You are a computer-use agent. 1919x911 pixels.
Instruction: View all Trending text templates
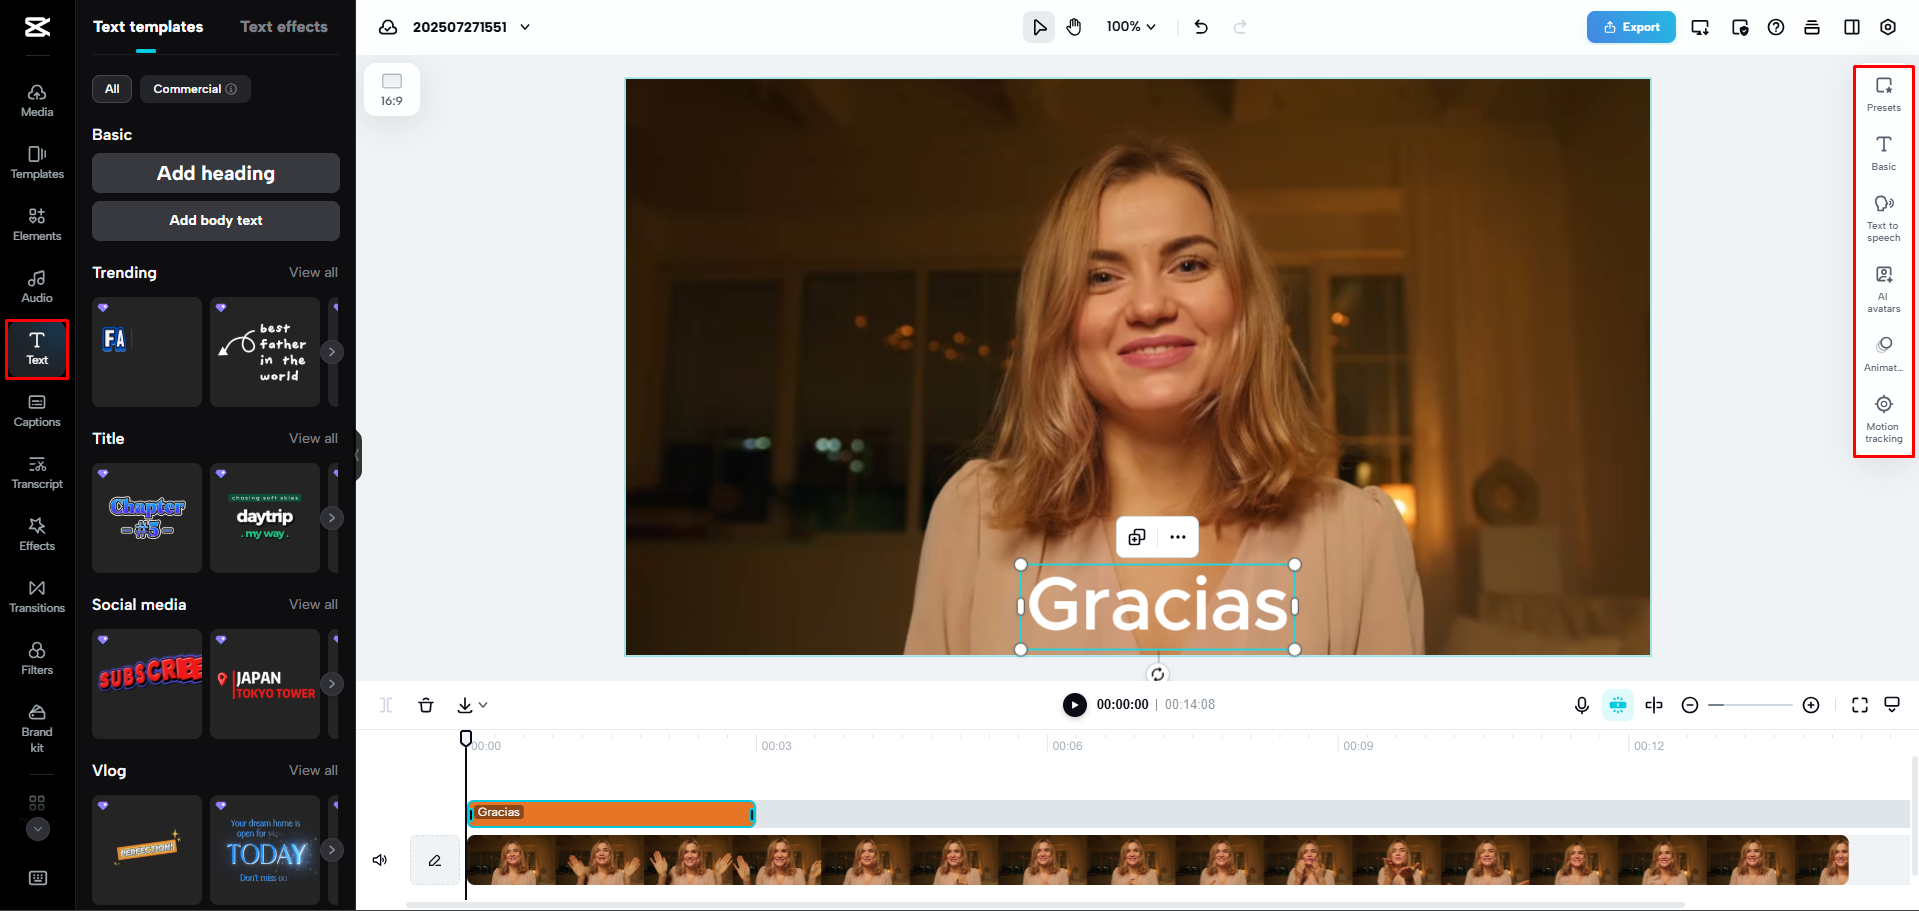313,272
